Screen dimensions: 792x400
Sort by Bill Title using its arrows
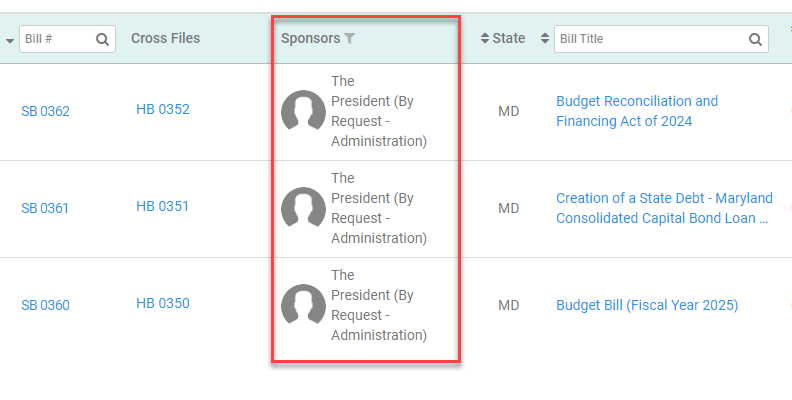tap(544, 38)
